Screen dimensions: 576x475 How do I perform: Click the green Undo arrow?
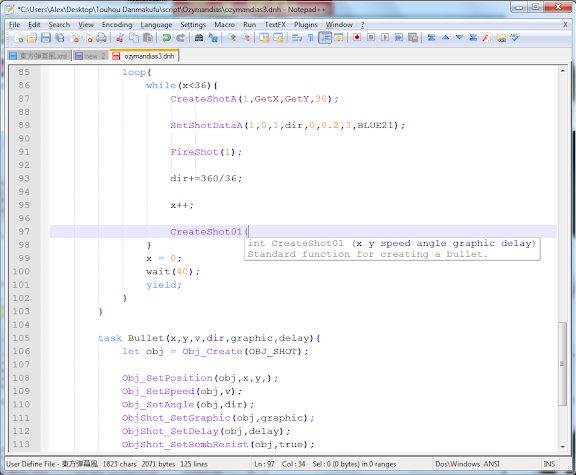tap(166, 37)
